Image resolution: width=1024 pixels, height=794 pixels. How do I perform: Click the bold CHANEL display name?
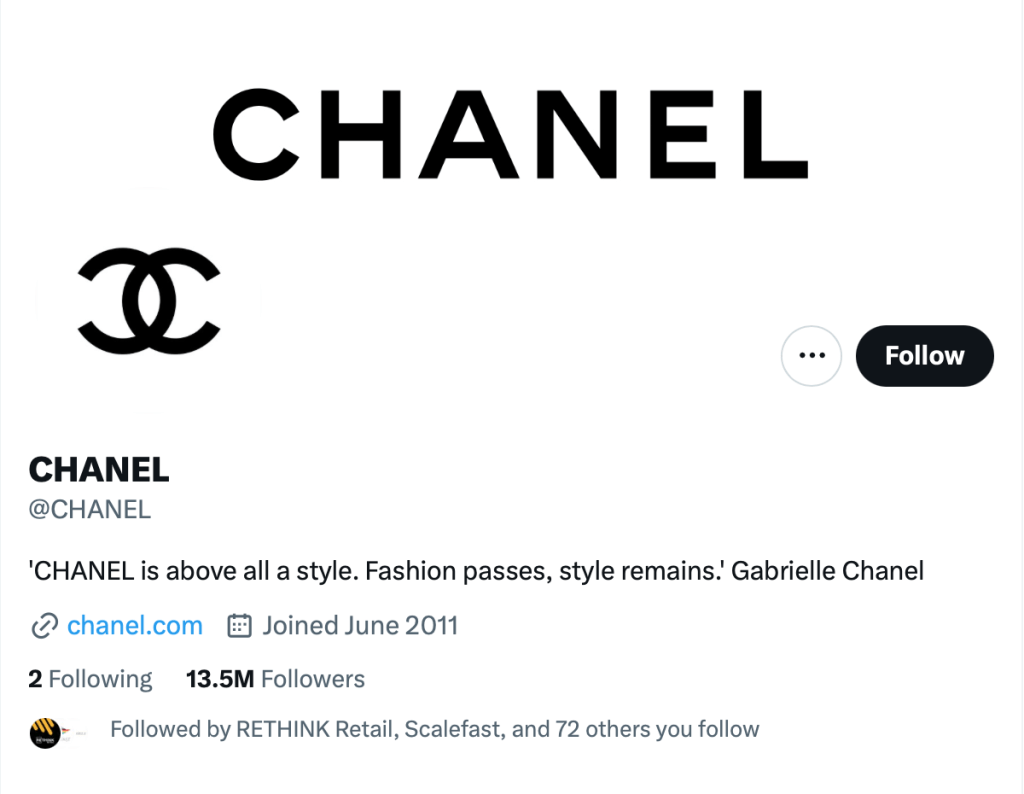pyautogui.click(x=99, y=469)
